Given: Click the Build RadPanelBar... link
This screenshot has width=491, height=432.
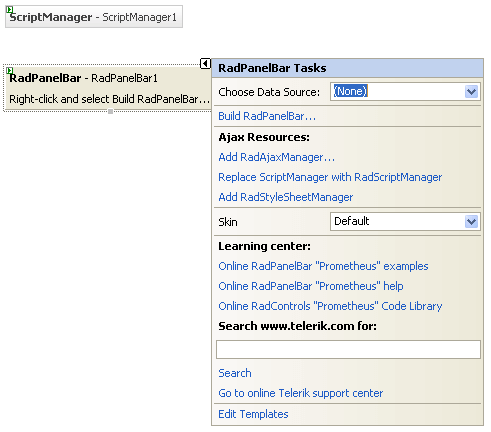Looking at the screenshot, I should click(x=267, y=116).
